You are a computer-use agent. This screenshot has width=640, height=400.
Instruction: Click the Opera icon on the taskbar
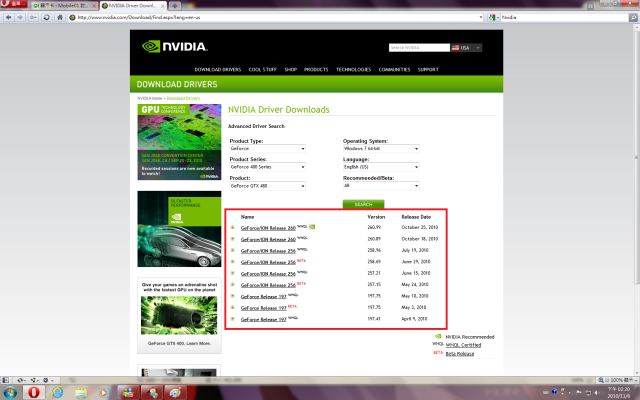coord(33,393)
